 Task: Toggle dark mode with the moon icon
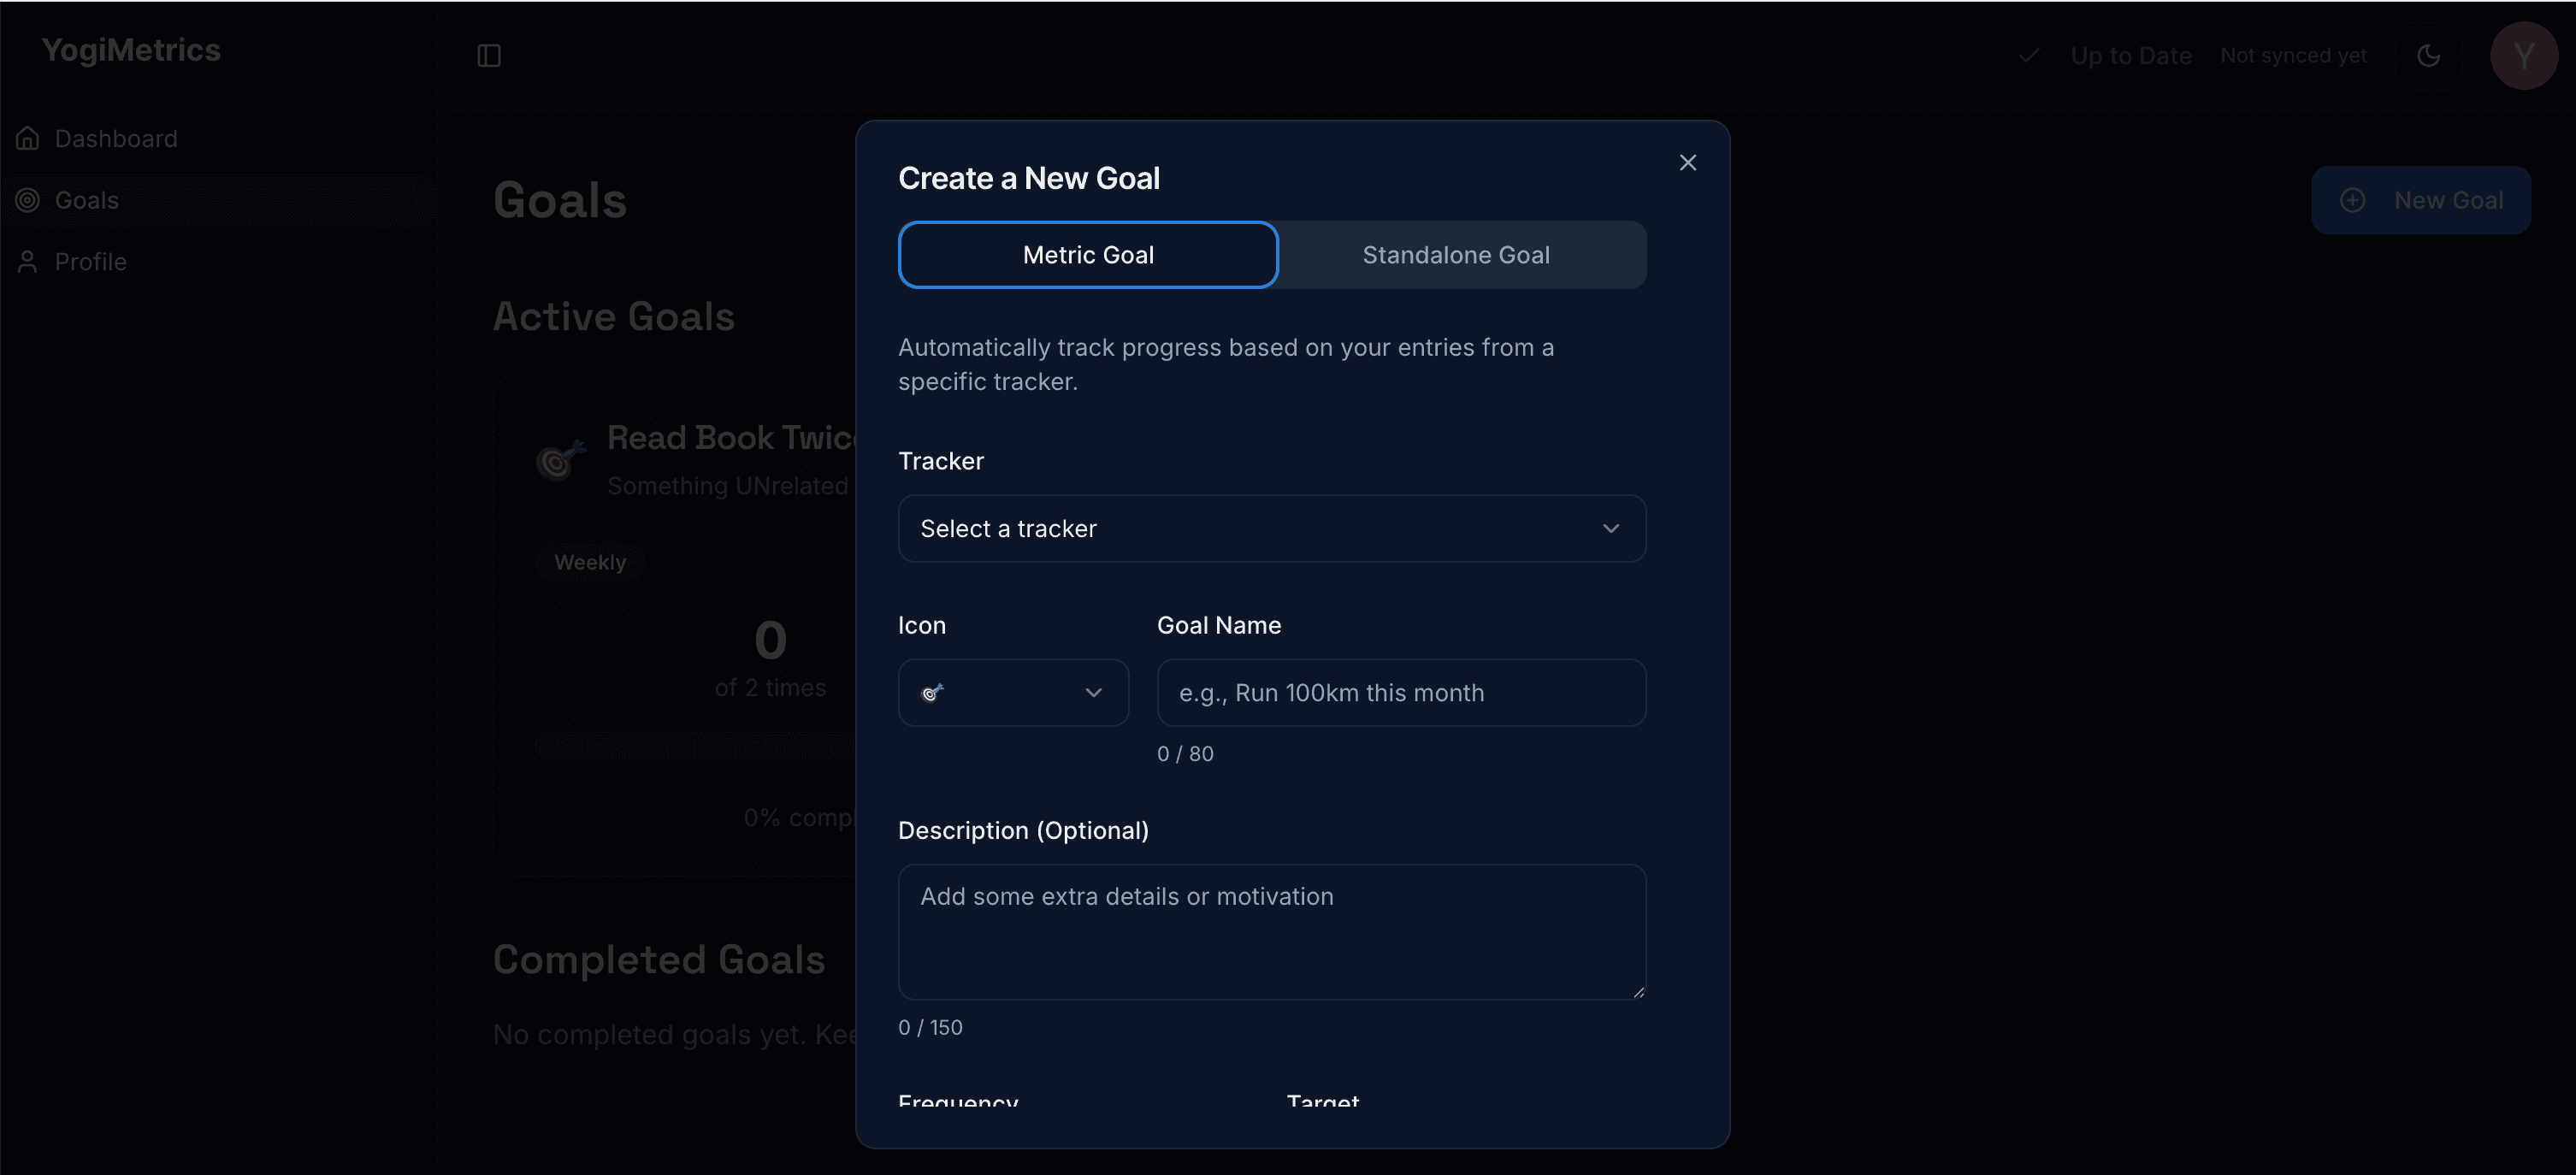(x=2430, y=56)
